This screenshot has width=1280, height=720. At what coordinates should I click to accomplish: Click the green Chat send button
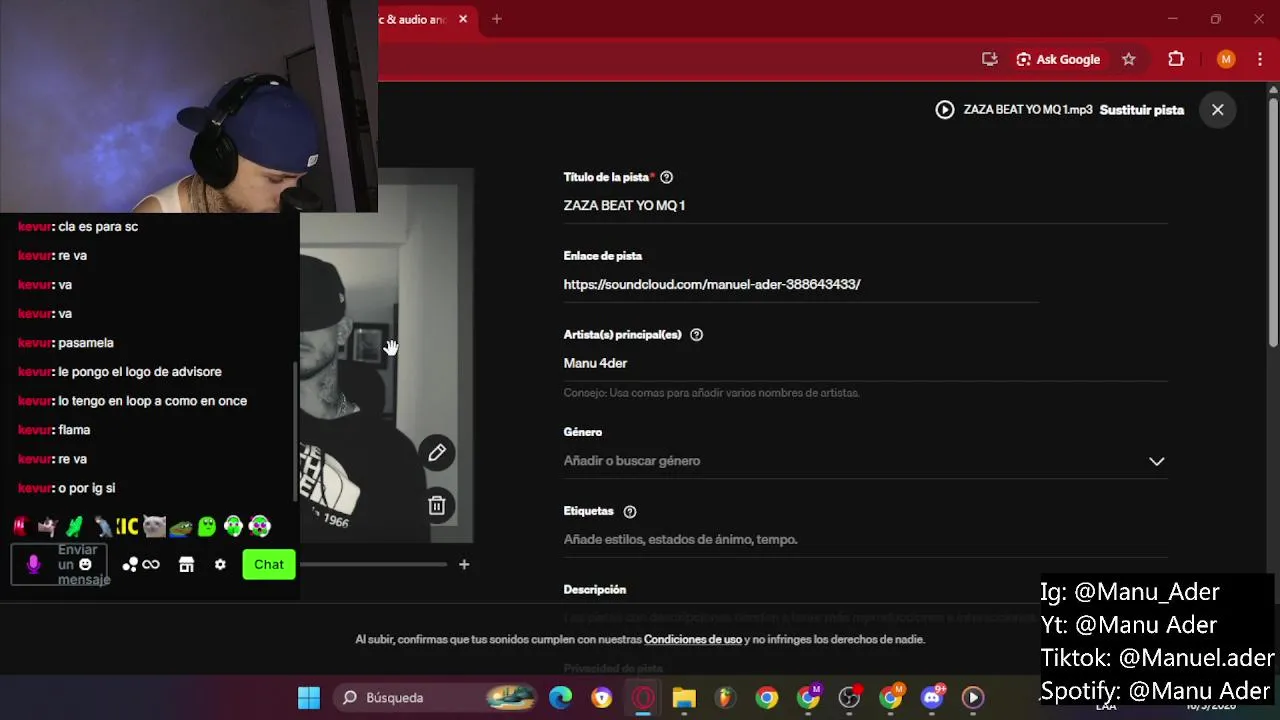click(269, 565)
